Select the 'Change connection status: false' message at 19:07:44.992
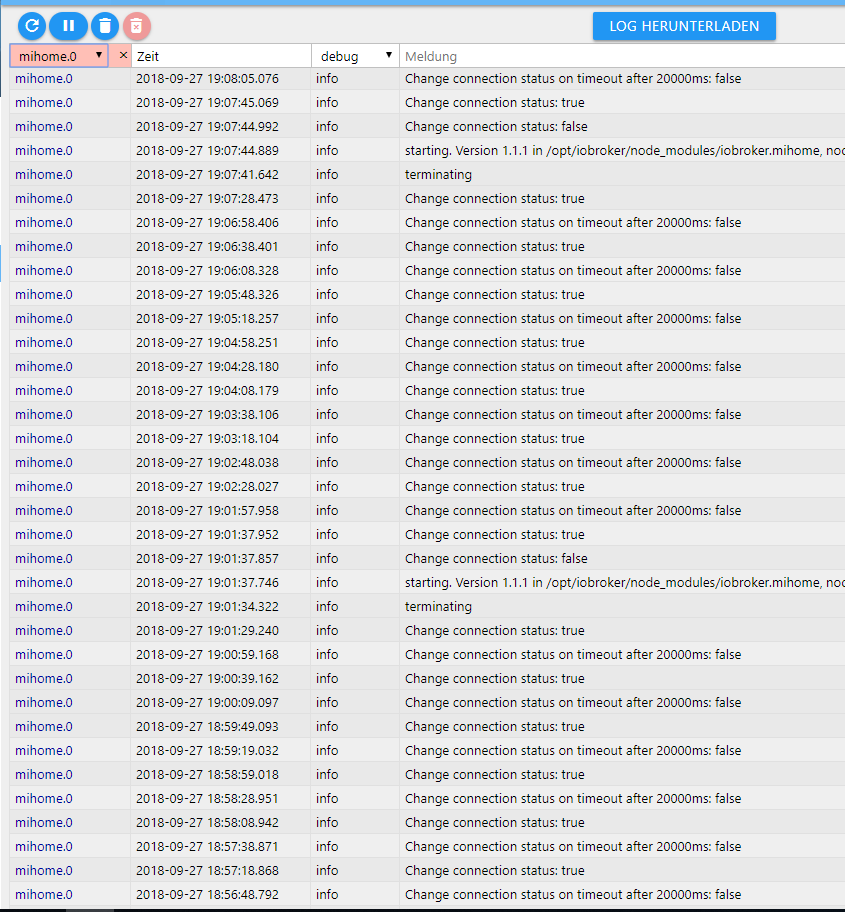Screen dimensions: 845x912 [496, 127]
